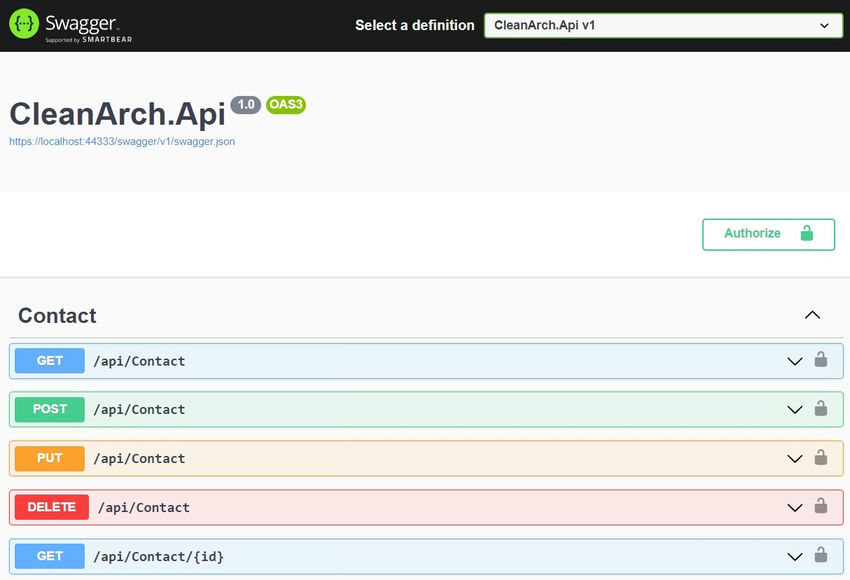Click the GET method badge
The image size is (850, 580).
49,361
